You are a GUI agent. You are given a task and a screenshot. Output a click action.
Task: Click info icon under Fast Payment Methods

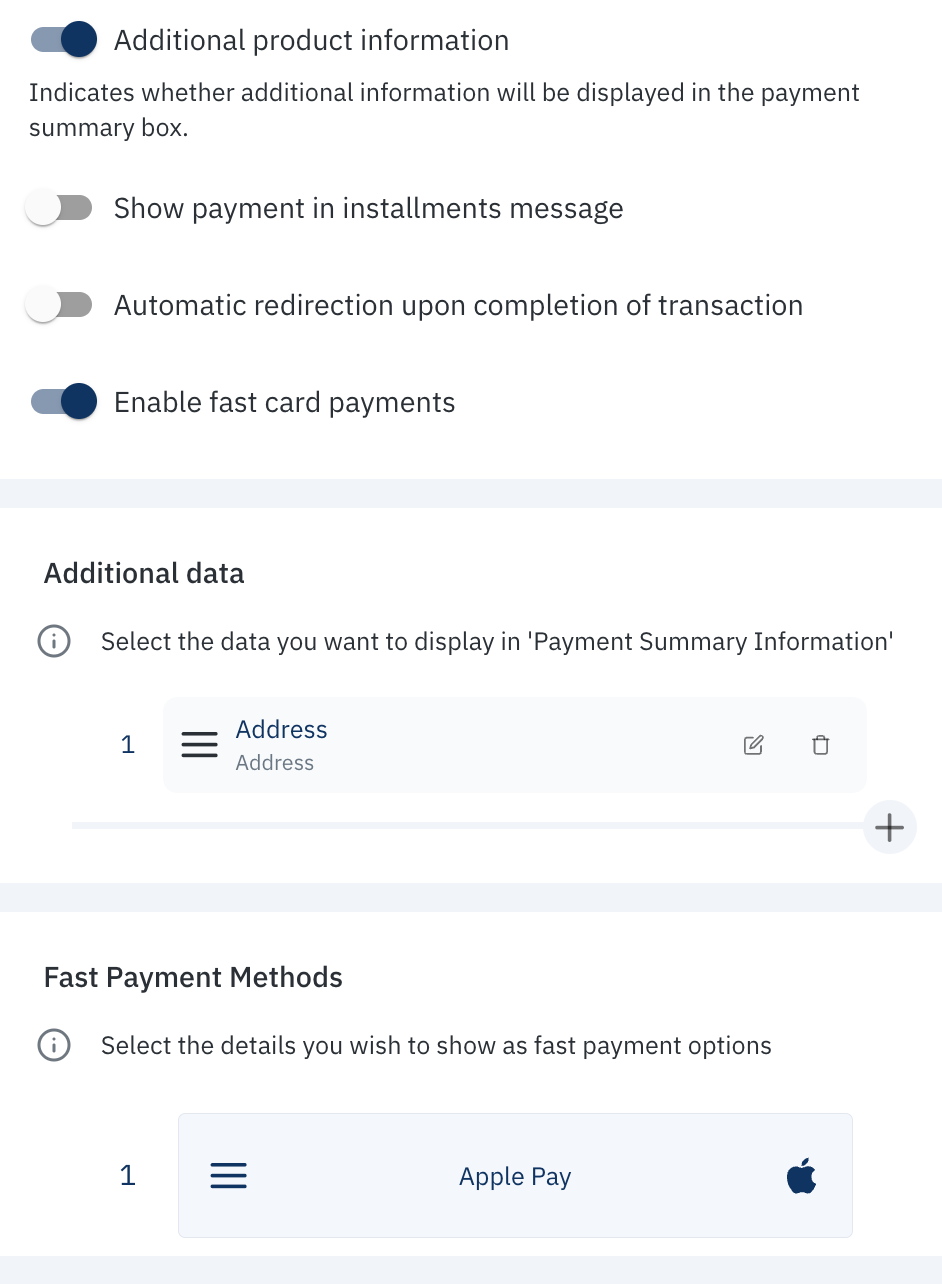pos(53,1046)
